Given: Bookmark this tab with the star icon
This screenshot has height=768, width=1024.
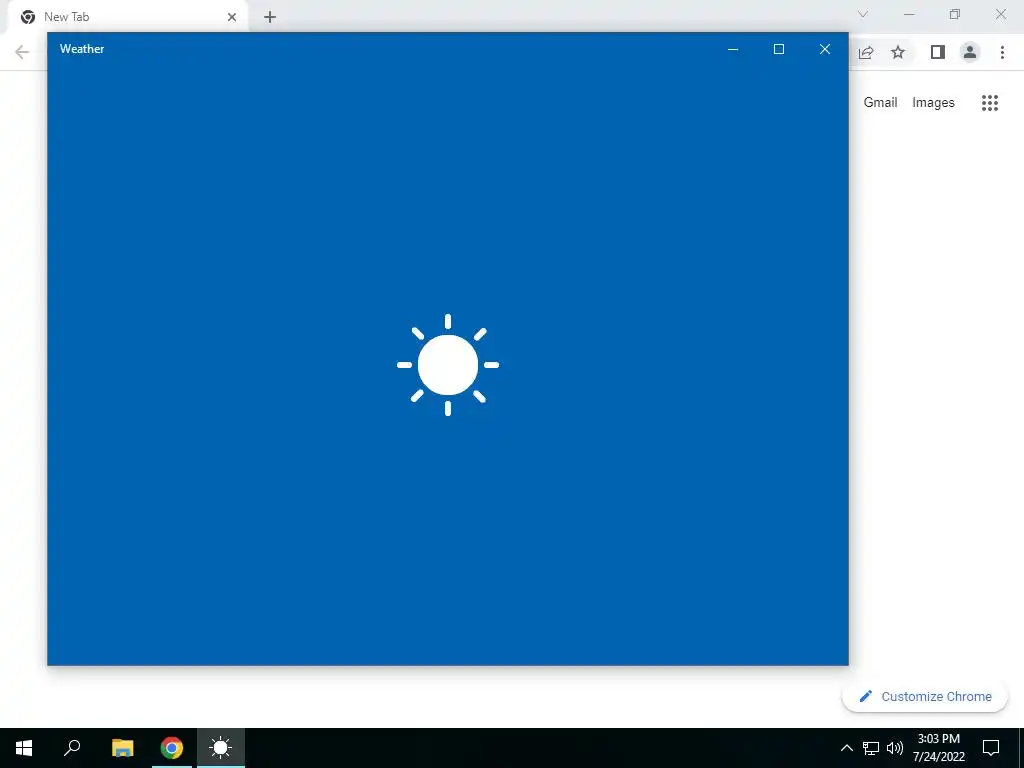Looking at the screenshot, I should (898, 52).
